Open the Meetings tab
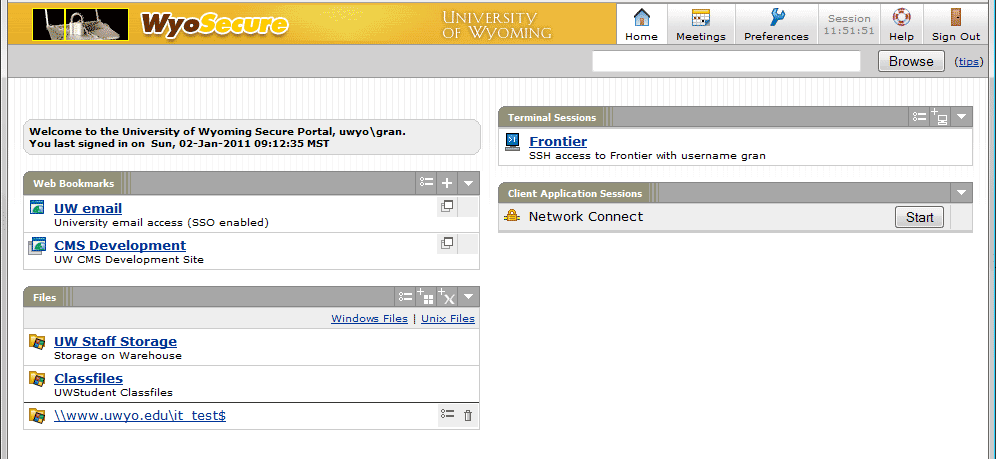Screen dimensions: 999x459 tap(701, 24)
